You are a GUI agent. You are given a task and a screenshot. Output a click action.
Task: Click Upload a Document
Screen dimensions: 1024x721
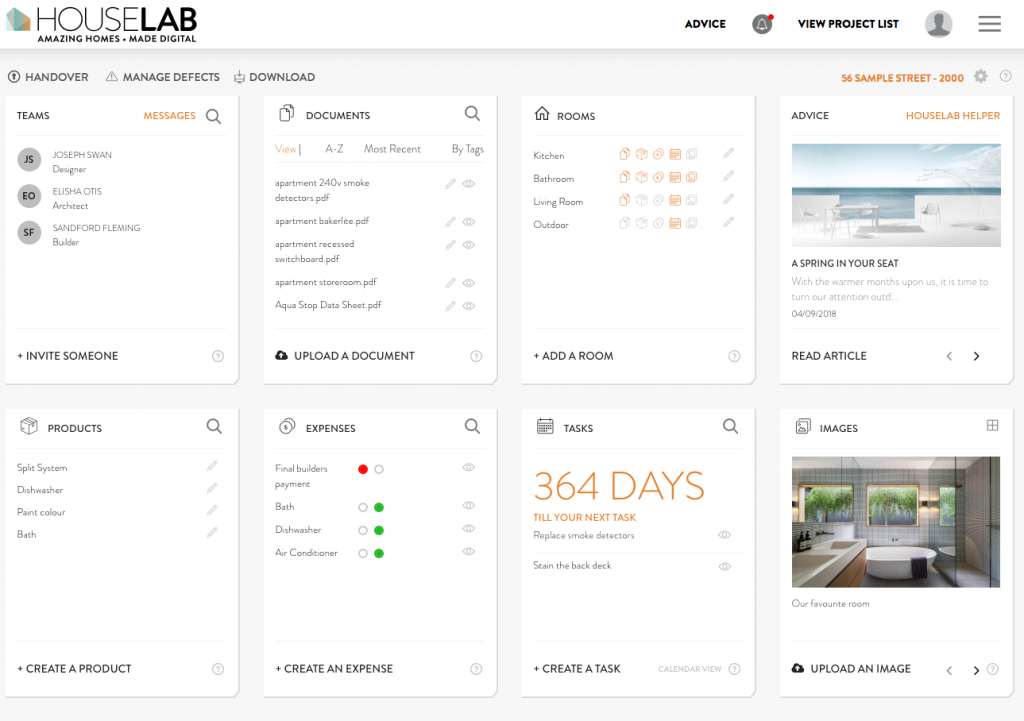[345, 356]
